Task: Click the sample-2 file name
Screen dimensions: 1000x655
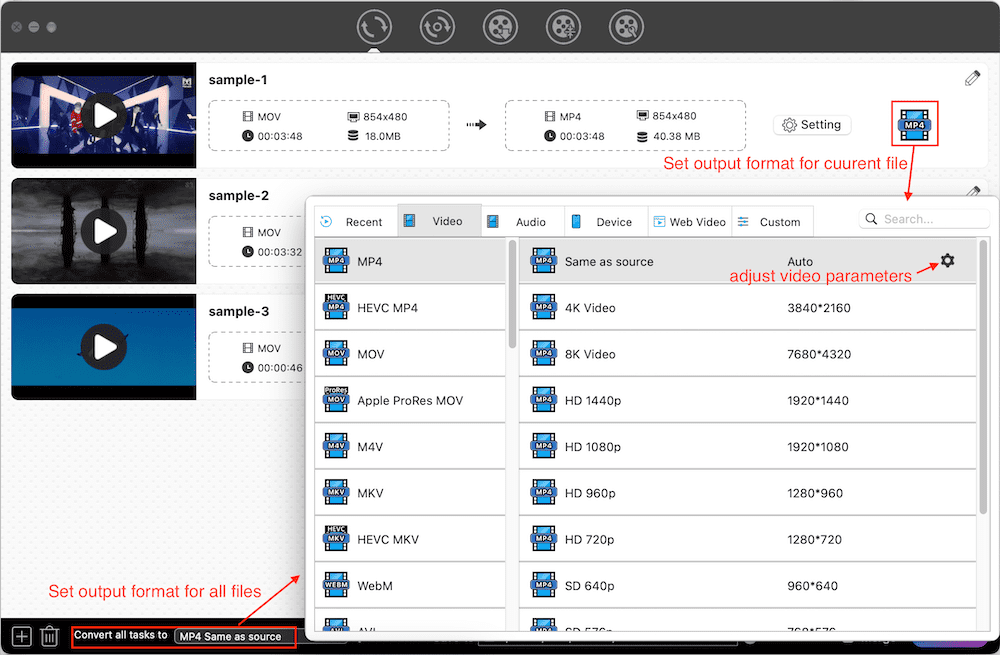Action: click(239, 195)
